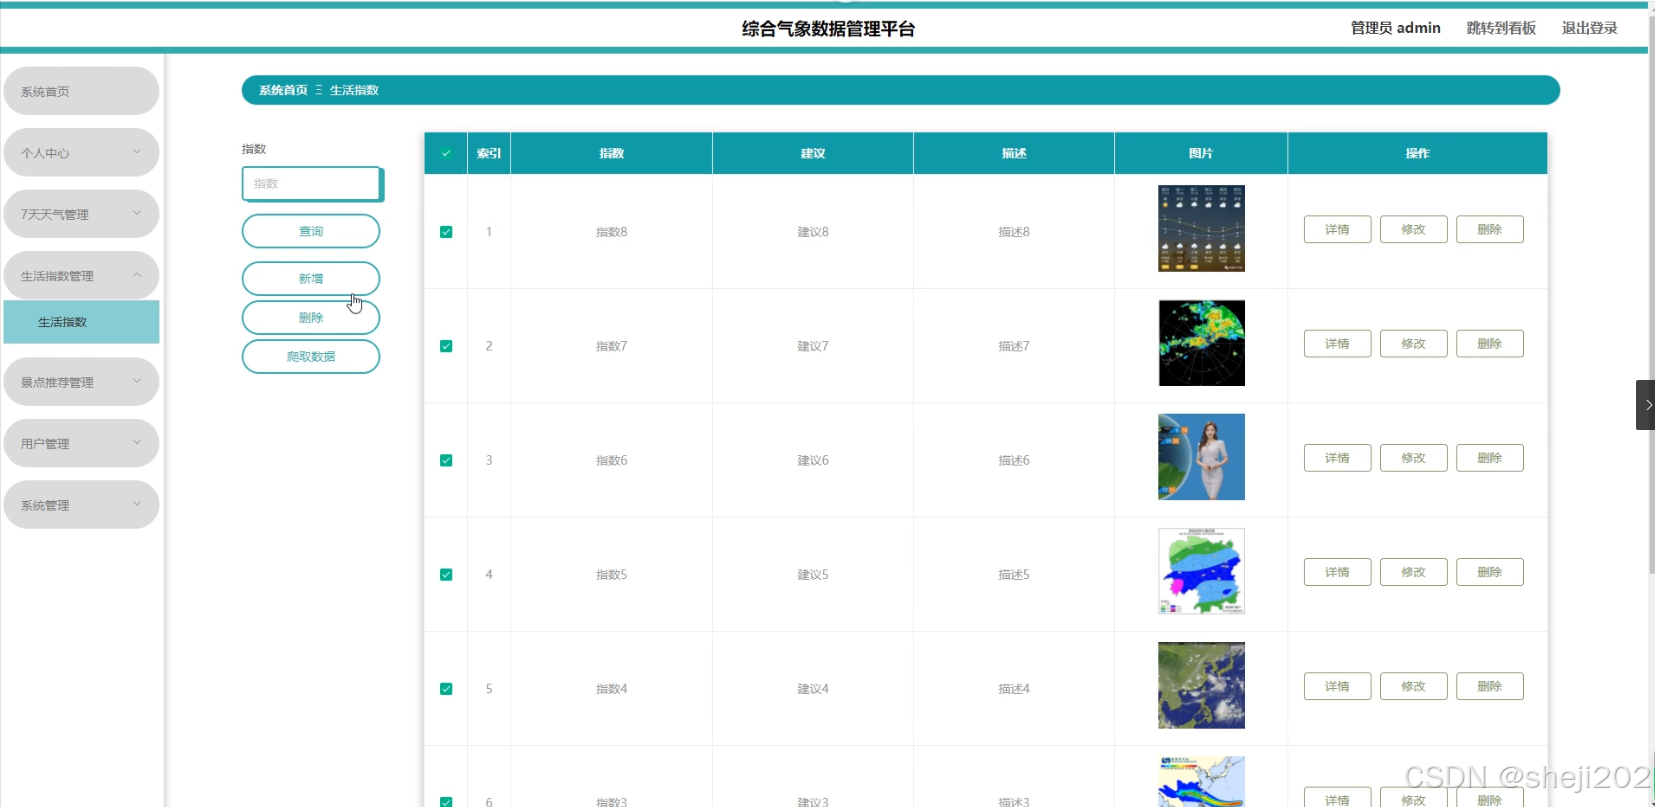
Task: Click 修改 for row 指数6
Action: pyautogui.click(x=1413, y=458)
